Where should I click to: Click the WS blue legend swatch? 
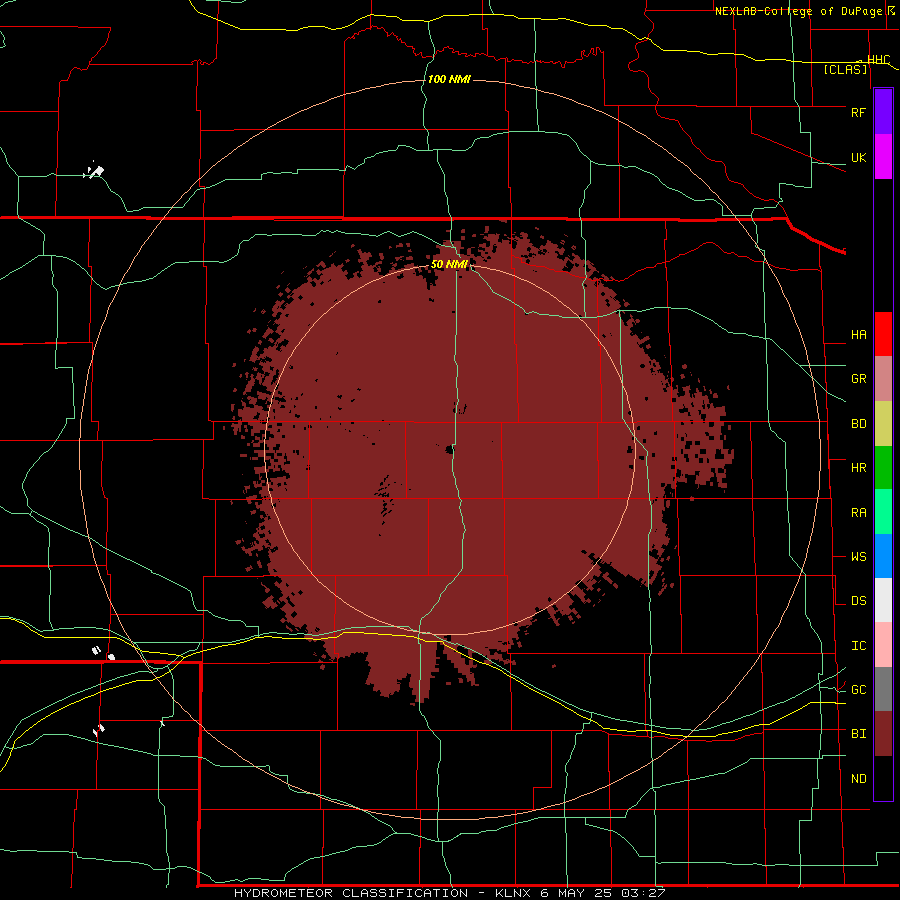(x=883, y=556)
